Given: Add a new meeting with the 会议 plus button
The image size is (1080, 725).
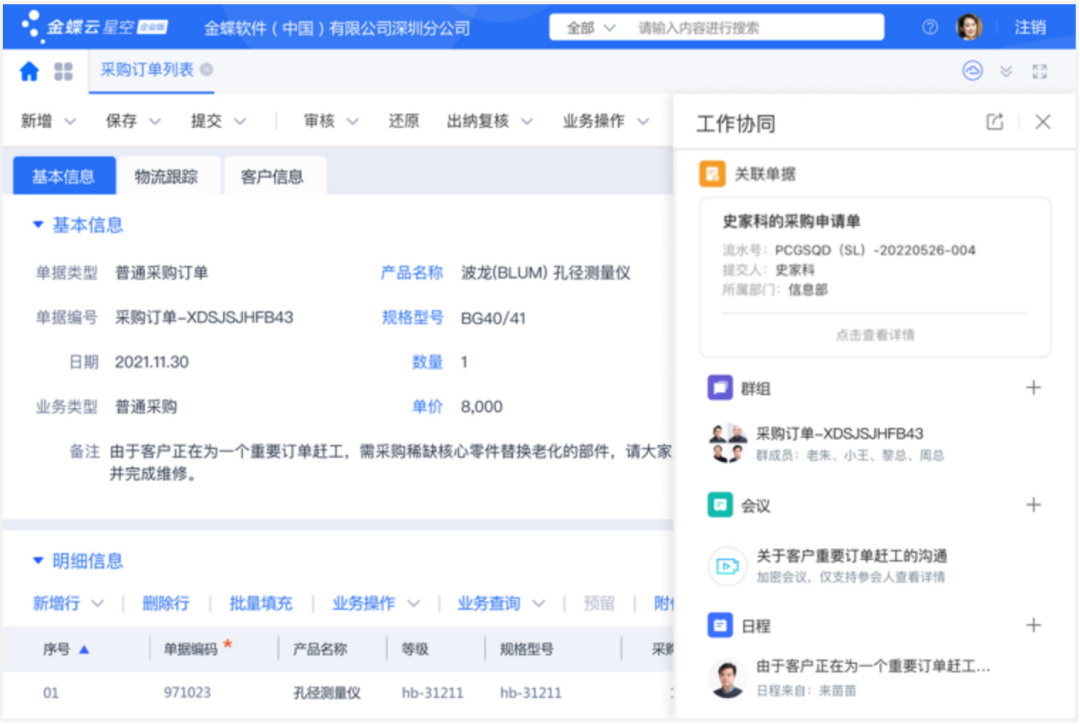Looking at the screenshot, I should click(1034, 505).
